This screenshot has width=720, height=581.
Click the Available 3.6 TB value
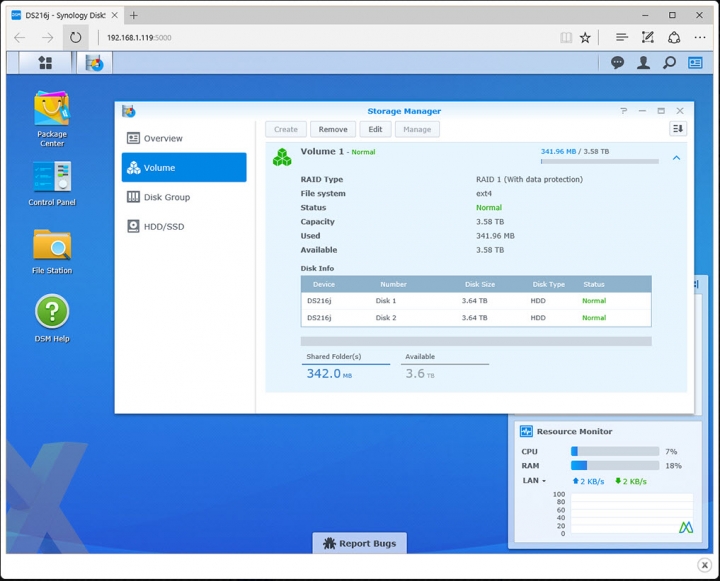point(420,374)
